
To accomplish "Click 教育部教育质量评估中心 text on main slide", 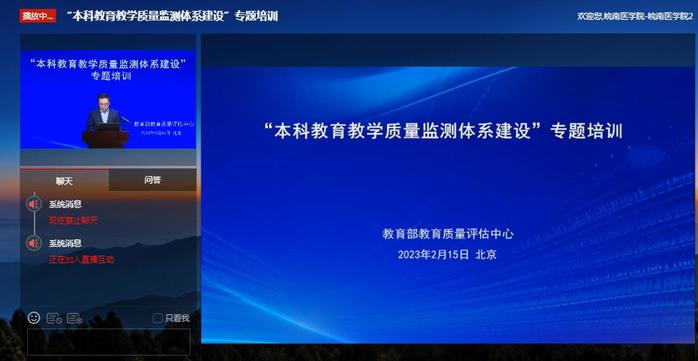I will (x=447, y=234).
